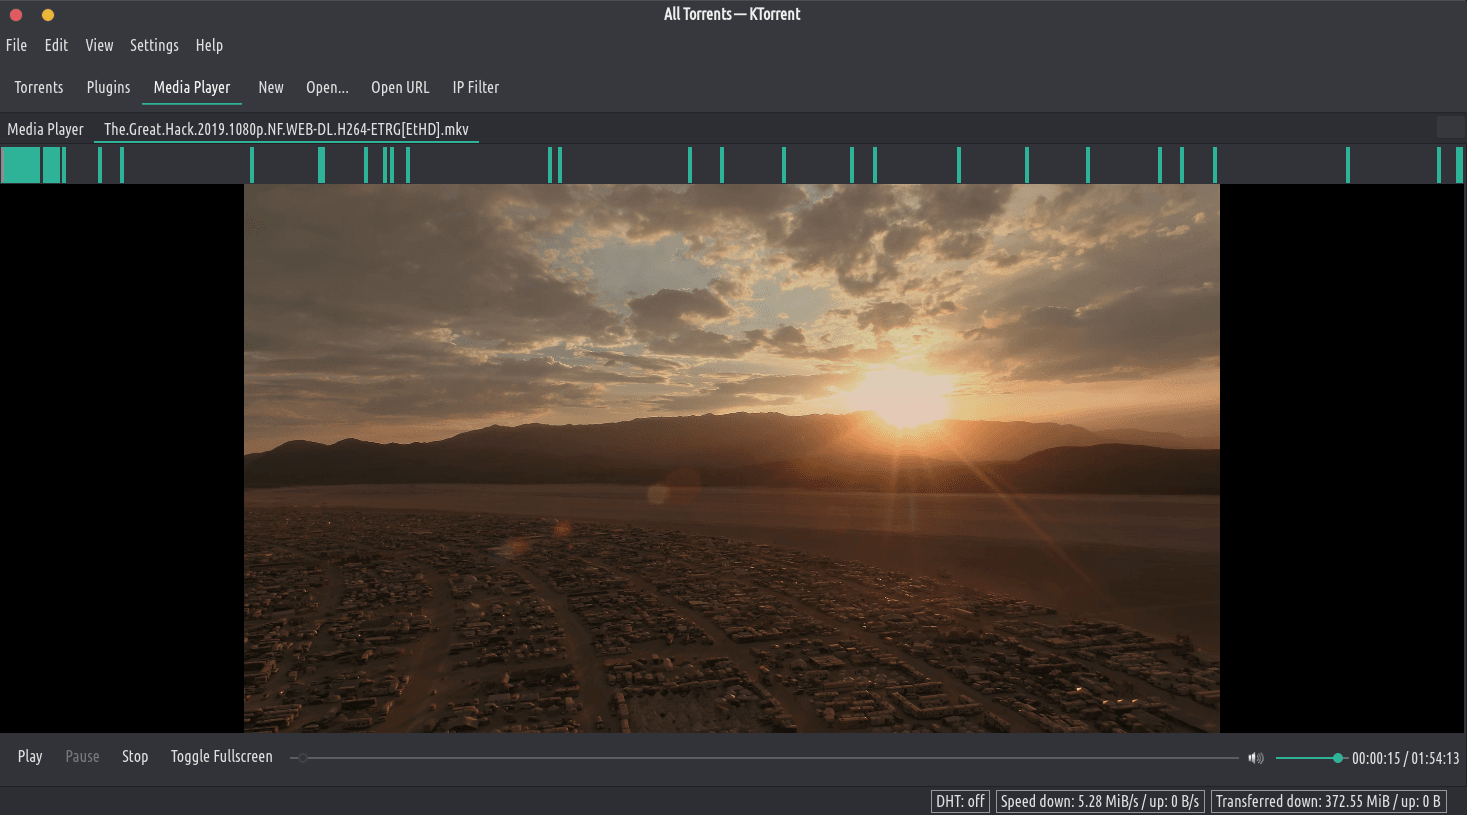Open the Plugins view
Screen dimensions: 1467x815
pyautogui.click(x=108, y=87)
